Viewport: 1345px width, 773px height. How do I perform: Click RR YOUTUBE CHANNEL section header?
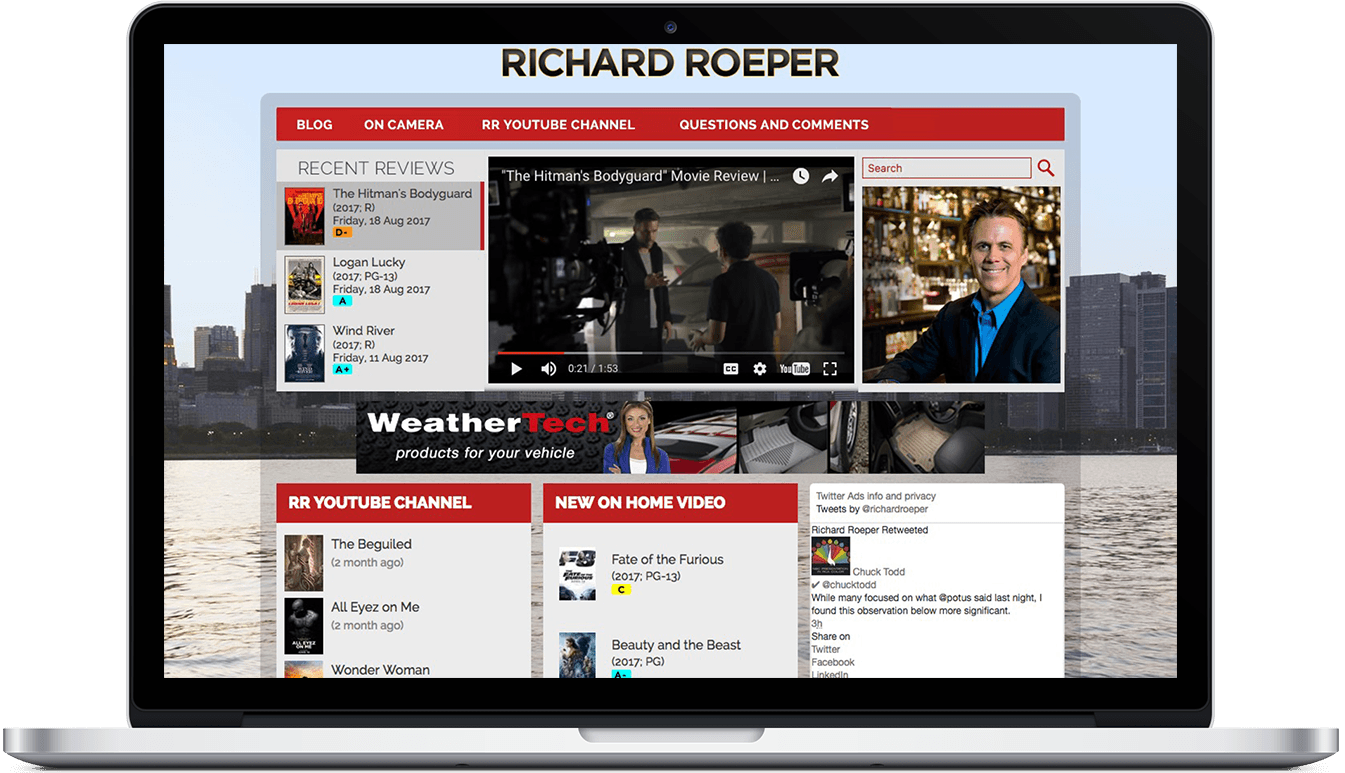(x=380, y=502)
